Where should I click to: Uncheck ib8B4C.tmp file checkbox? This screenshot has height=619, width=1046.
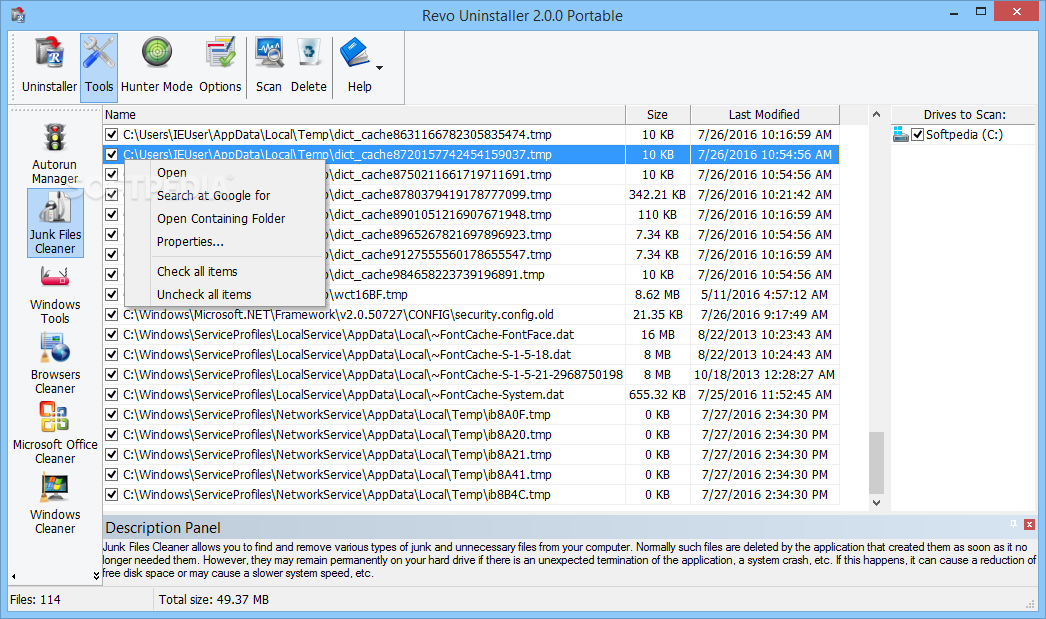[111, 495]
